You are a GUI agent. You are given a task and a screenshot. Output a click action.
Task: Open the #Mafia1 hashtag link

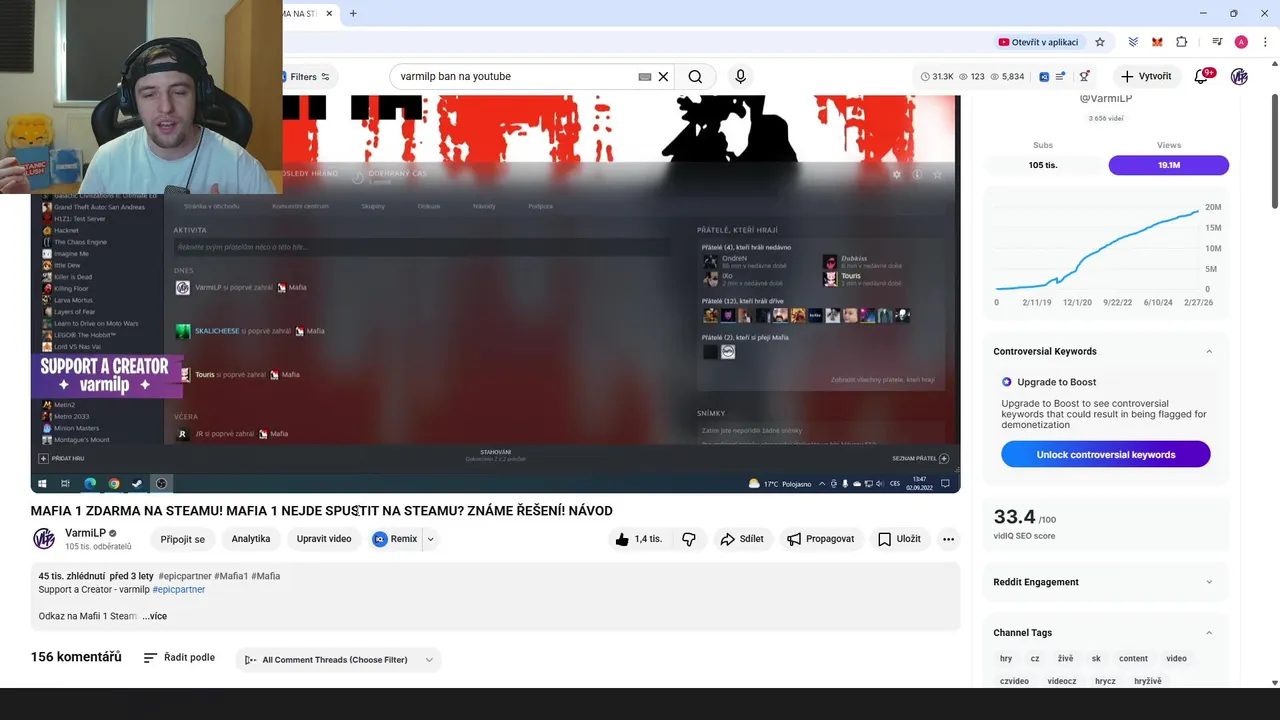(231, 576)
